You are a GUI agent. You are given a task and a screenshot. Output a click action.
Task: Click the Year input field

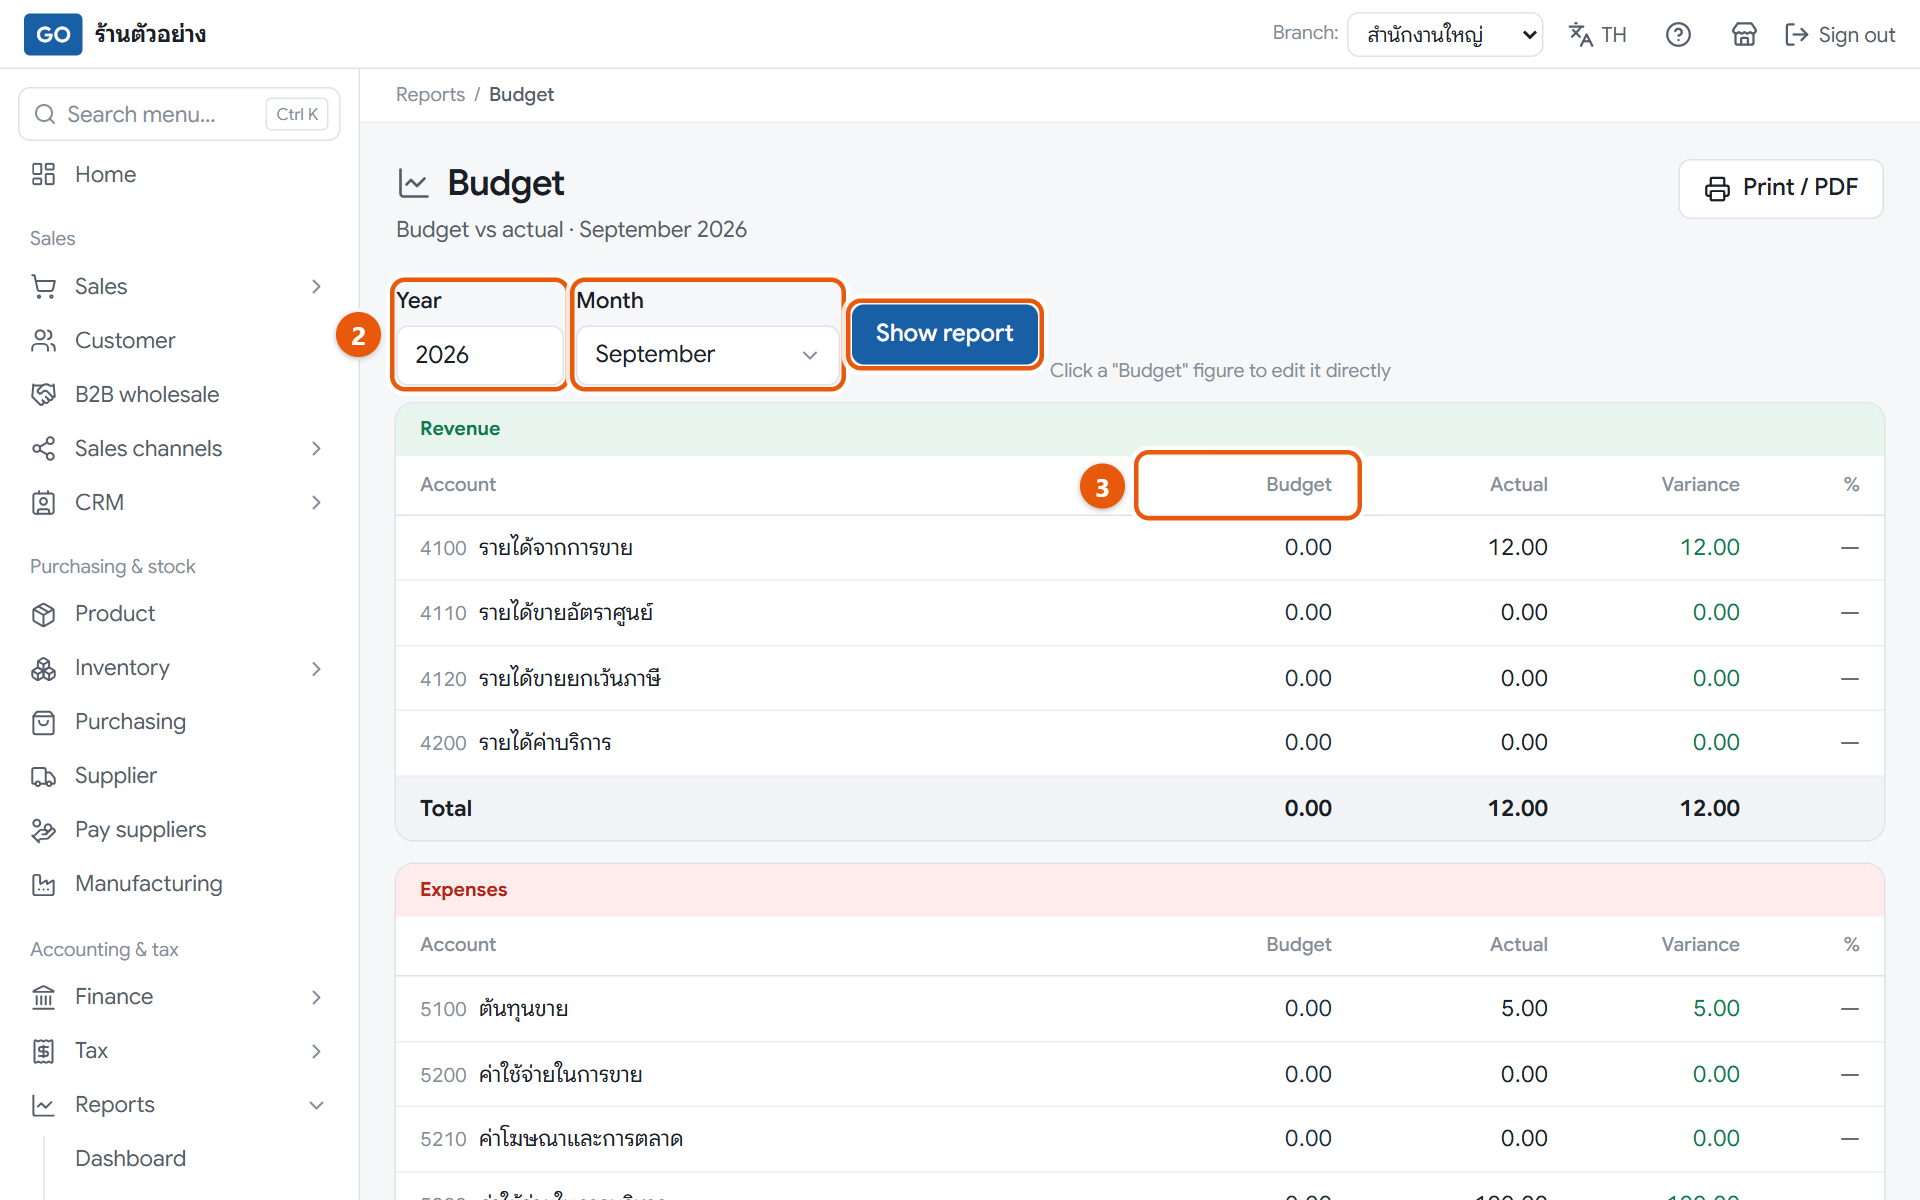click(480, 355)
